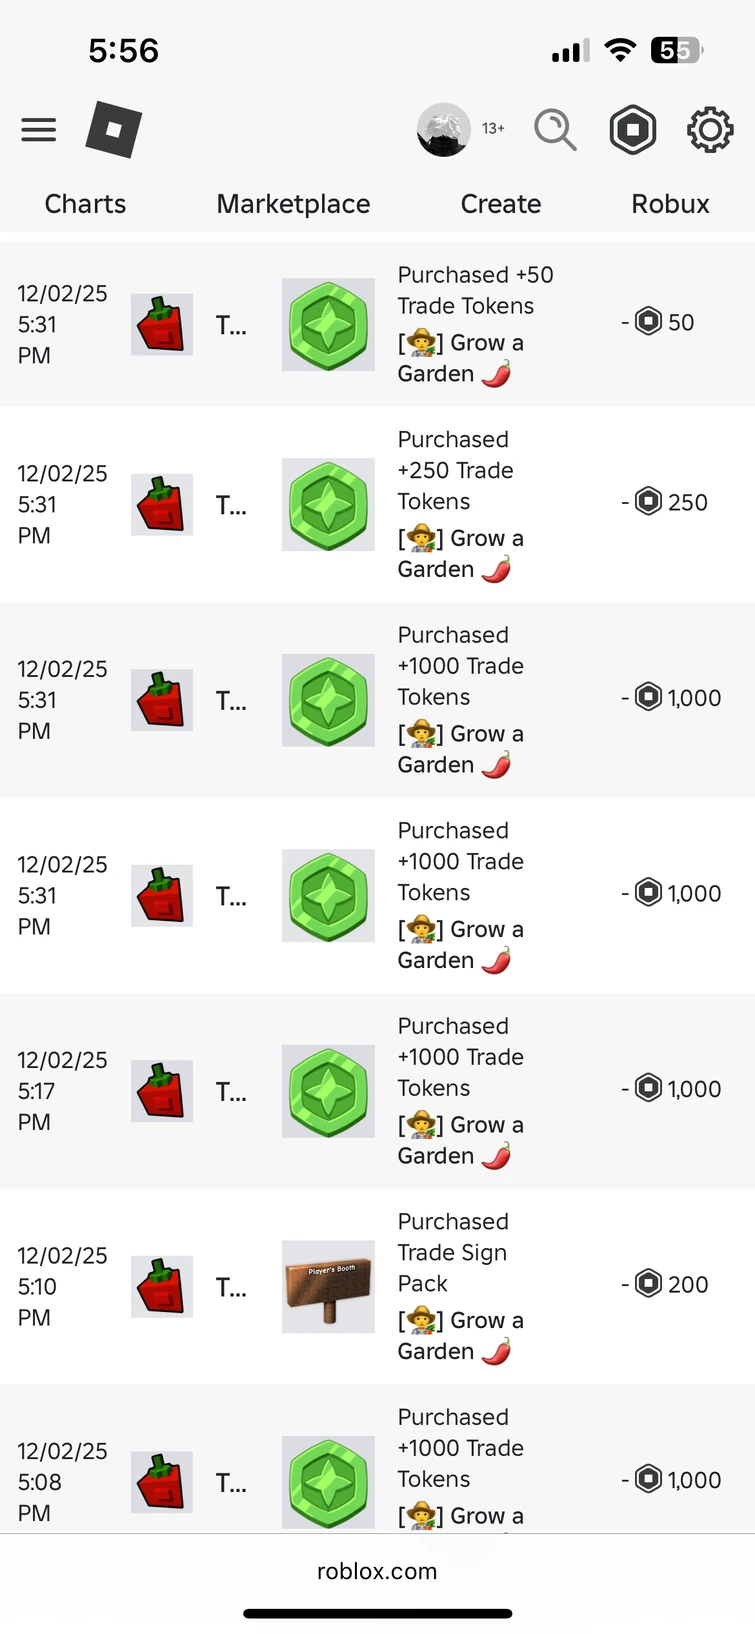
Task: Tap the roblox.com address bar
Action: (377, 1571)
